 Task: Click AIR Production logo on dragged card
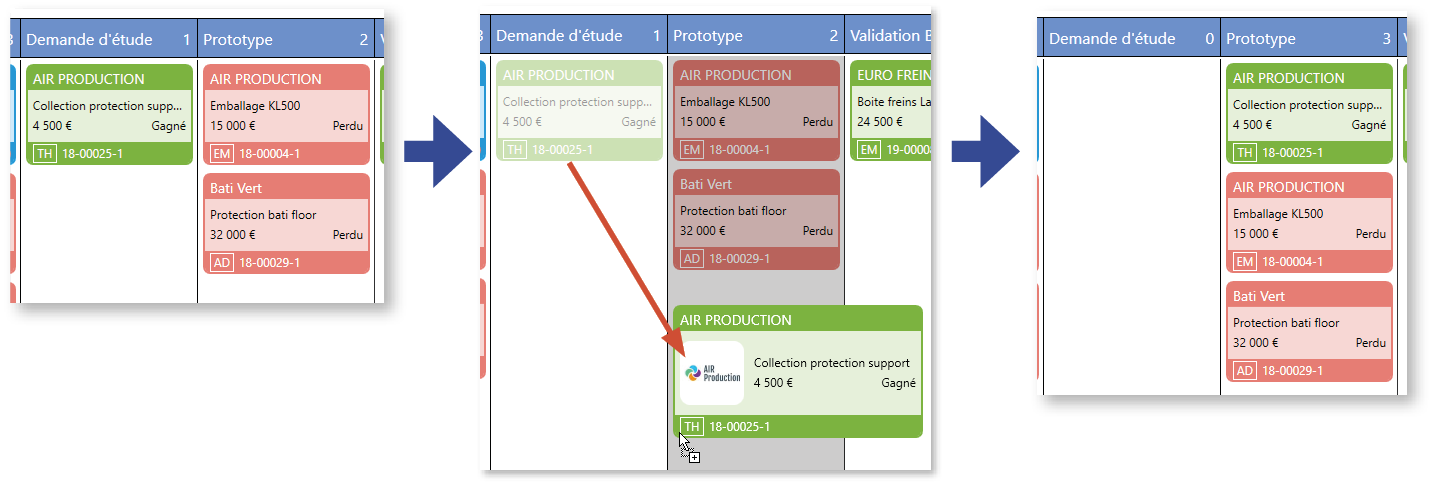(x=712, y=373)
